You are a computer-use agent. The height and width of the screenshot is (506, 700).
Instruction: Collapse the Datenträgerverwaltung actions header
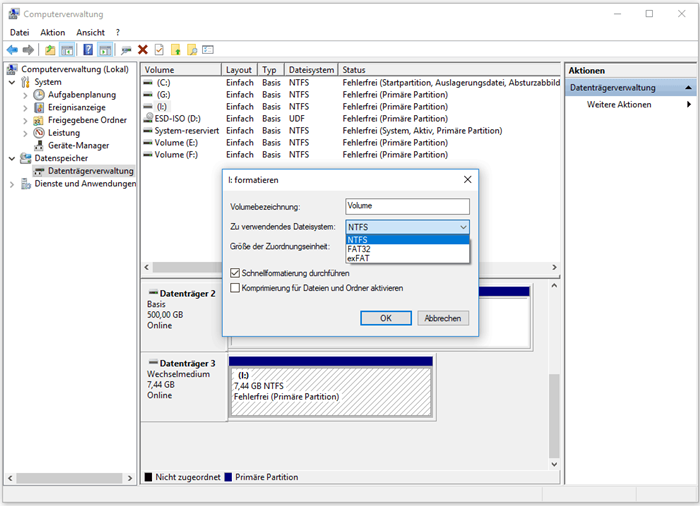pos(688,88)
